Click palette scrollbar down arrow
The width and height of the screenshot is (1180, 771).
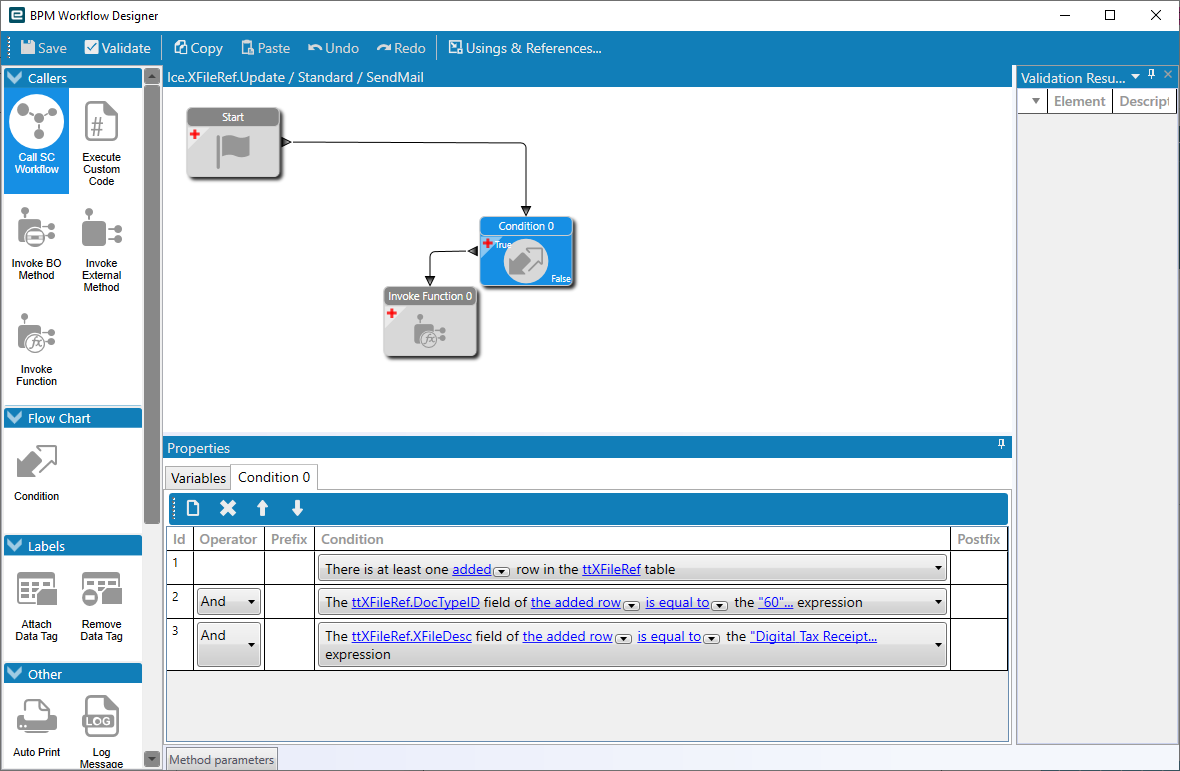[x=151, y=759]
